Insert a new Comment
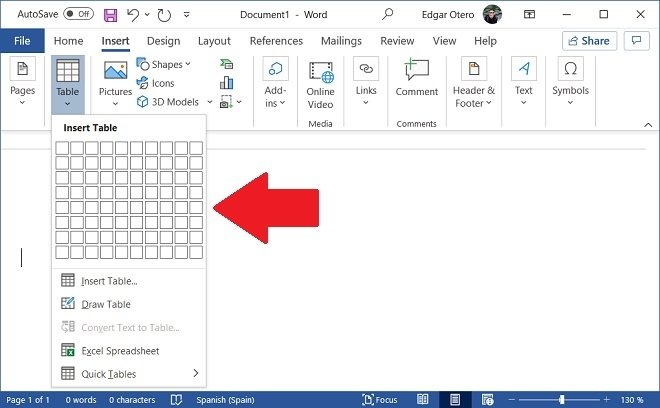 pos(417,79)
